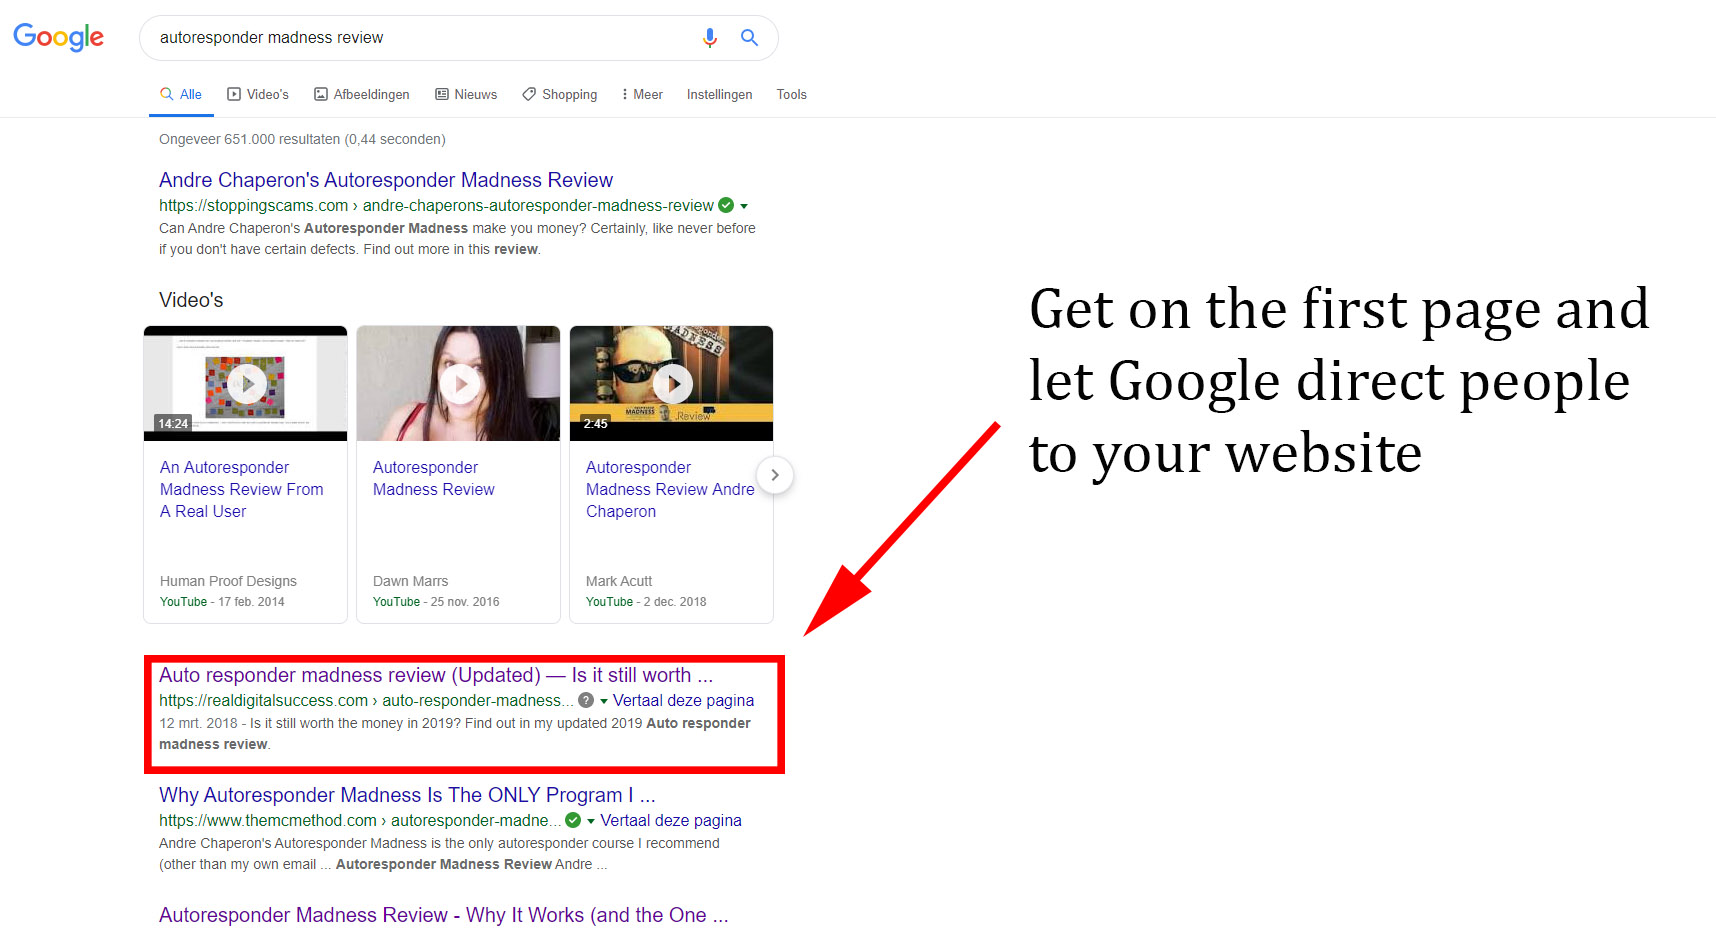Screen dimensions: 1716x931
Task: Click green verified badge on stoppingscams result
Action: (726, 205)
